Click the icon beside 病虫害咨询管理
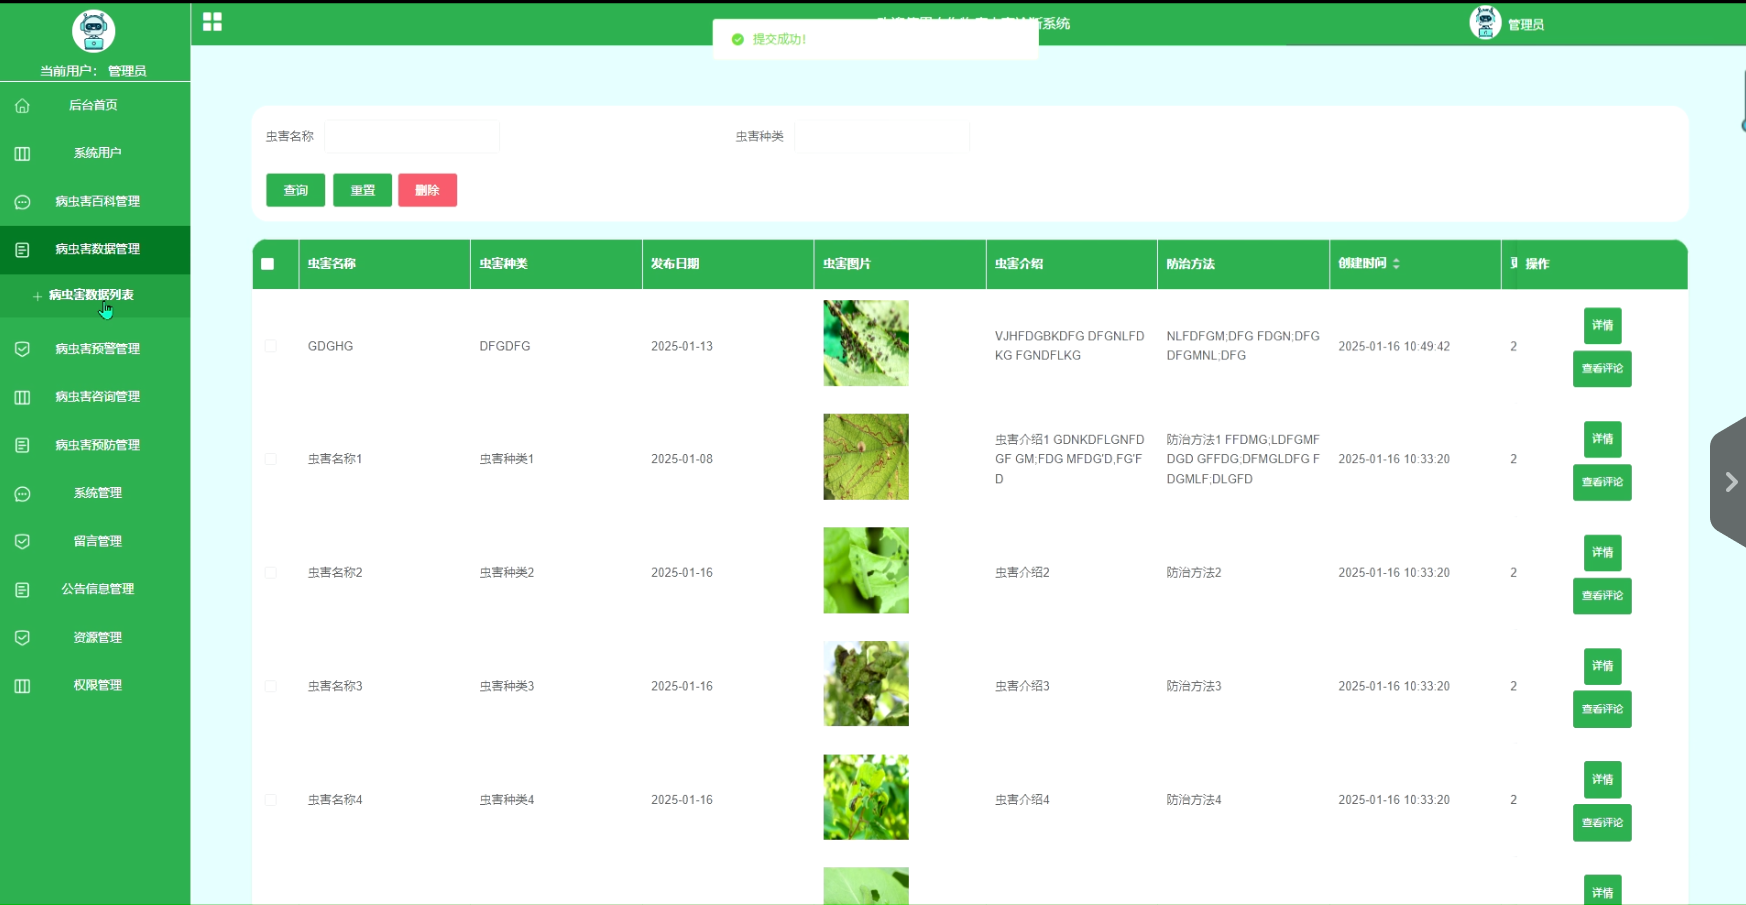This screenshot has width=1746, height=905. 22,397
